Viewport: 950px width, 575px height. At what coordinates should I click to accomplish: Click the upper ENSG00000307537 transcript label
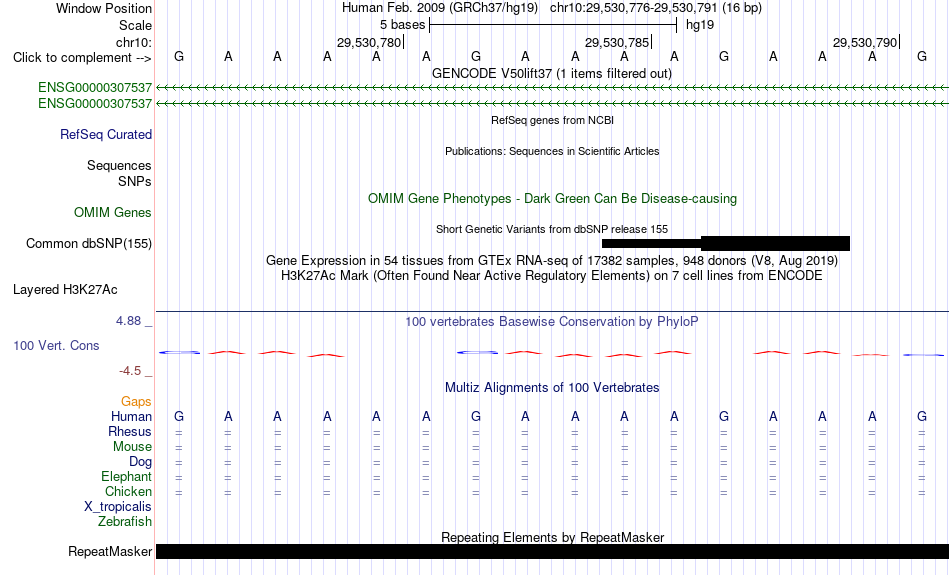[95, 88]
